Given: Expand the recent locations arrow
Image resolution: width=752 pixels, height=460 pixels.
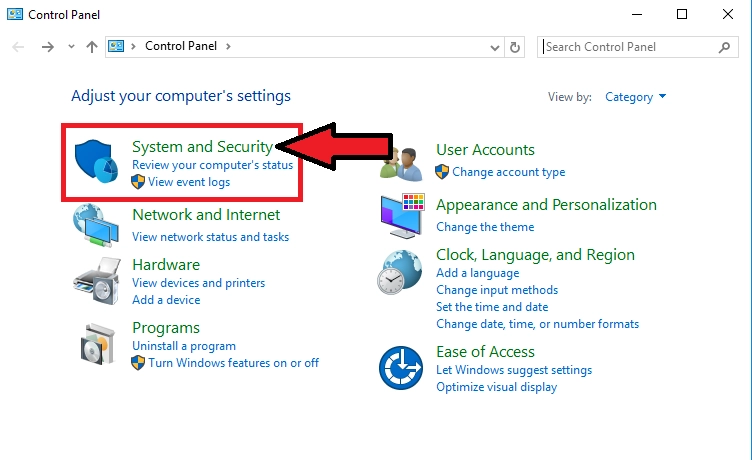Looking at the screenshot, I should click(71, 47).
